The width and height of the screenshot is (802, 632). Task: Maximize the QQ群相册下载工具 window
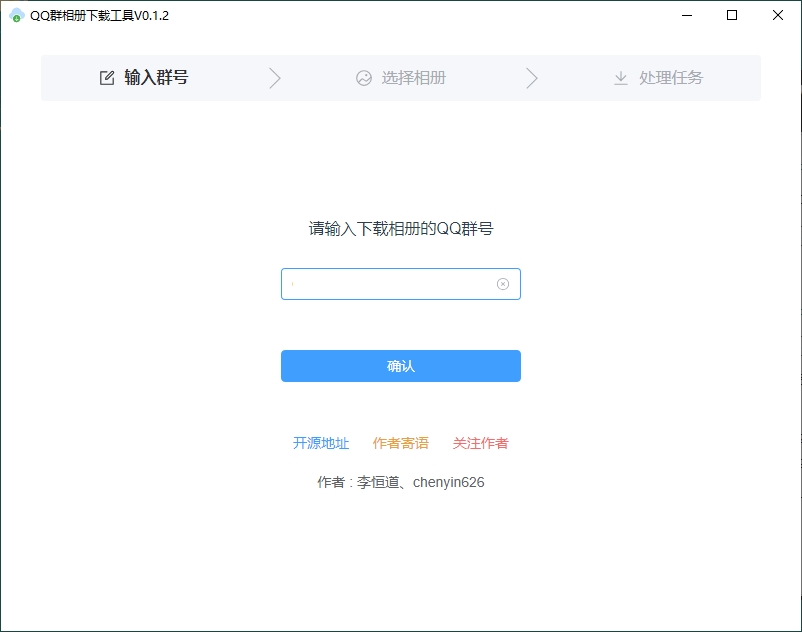732,15
